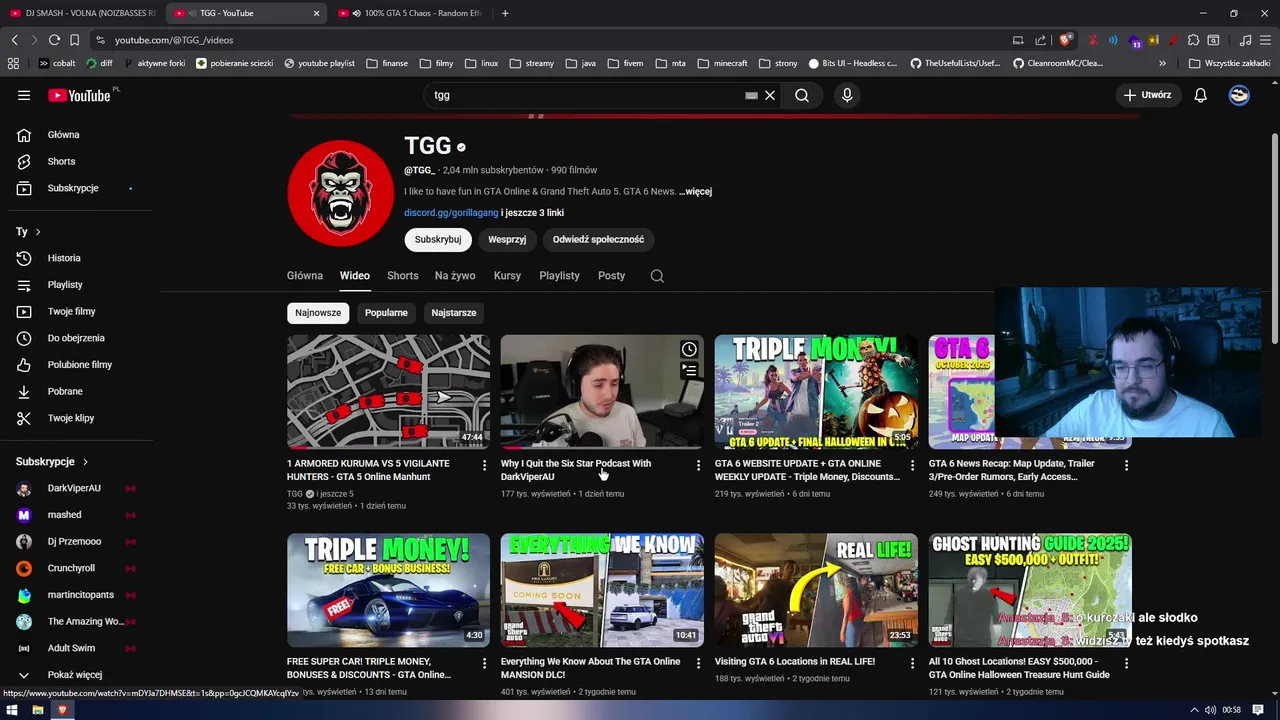Open the YouTube hamburger guide menu
1280x720 pixels.
(x=24, y=95)
